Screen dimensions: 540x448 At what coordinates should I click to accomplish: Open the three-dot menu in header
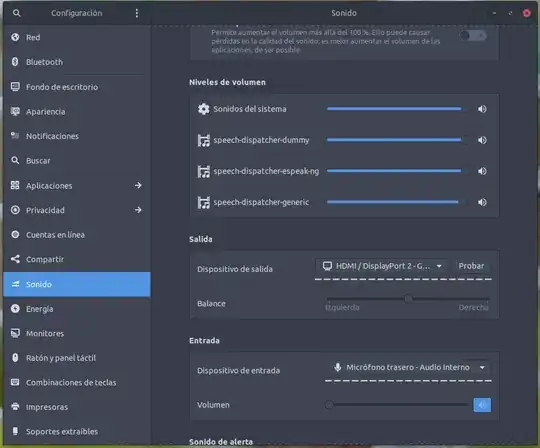[137, 13]
